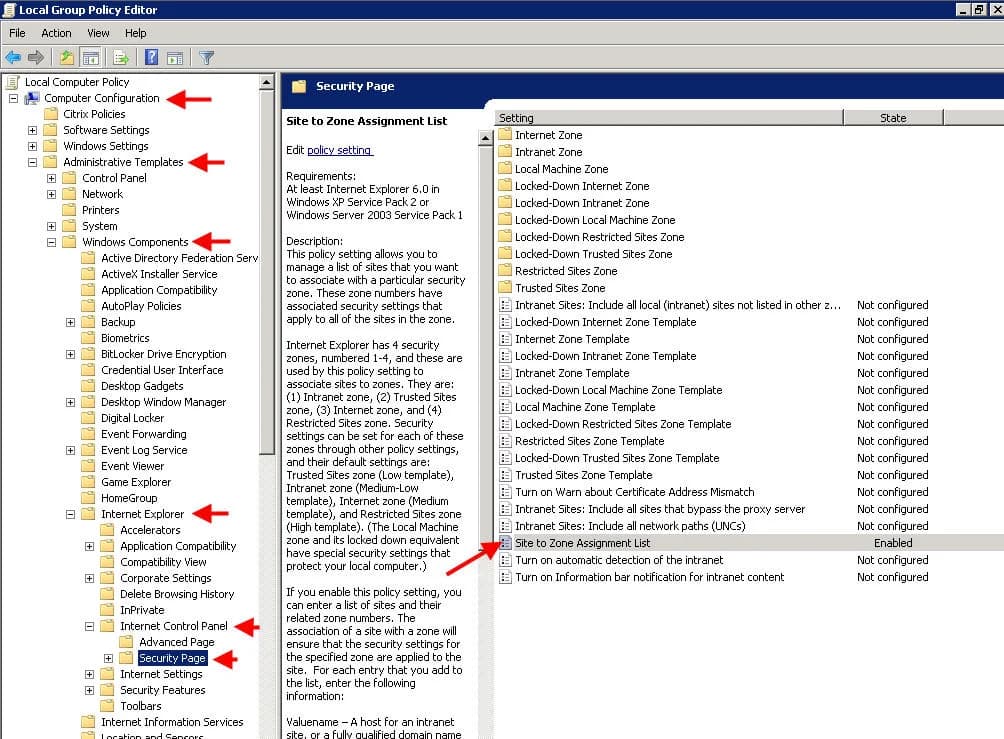The image size is (1004, 739).
Task: Click the 'Enabled' state cell
Action: [893, 543]
